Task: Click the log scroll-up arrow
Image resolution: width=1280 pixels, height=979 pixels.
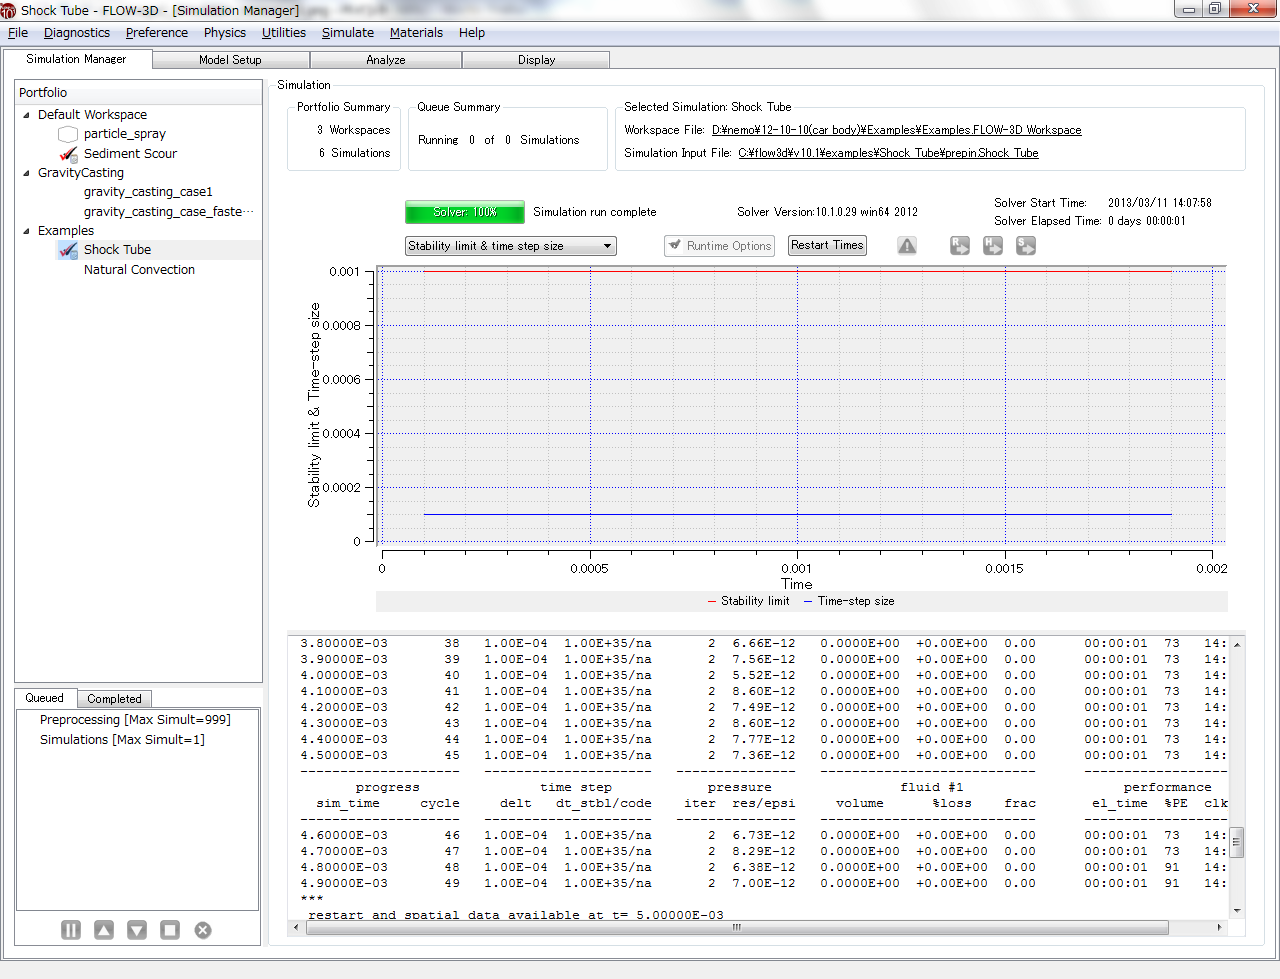Action: click(1237, 644)
